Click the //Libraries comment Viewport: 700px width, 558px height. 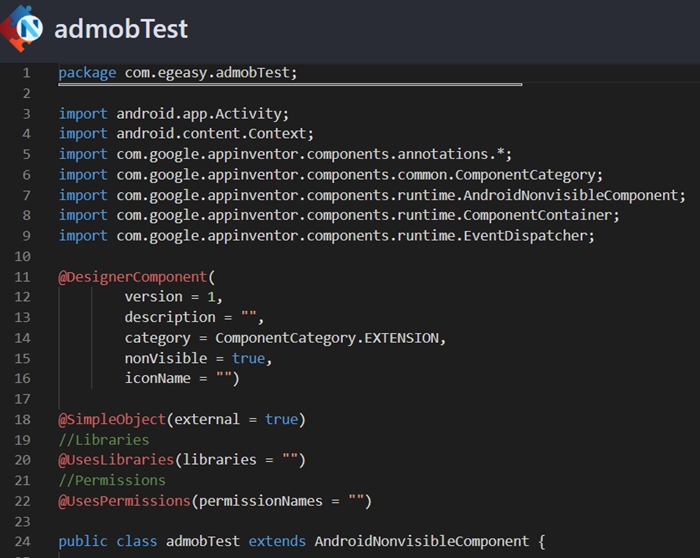(104, 440)
